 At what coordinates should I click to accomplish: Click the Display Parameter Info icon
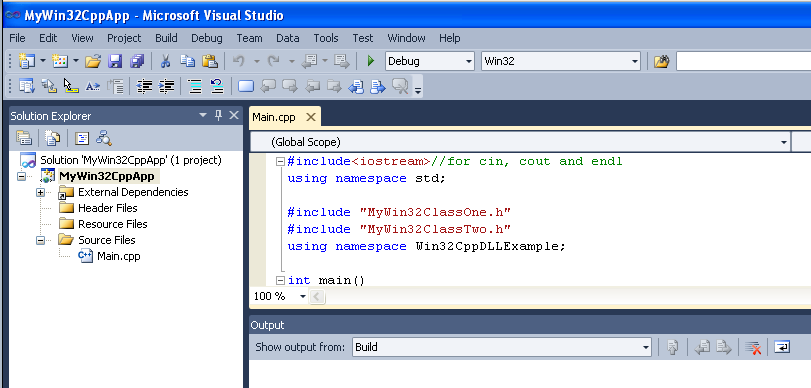(x=49, y=86)
